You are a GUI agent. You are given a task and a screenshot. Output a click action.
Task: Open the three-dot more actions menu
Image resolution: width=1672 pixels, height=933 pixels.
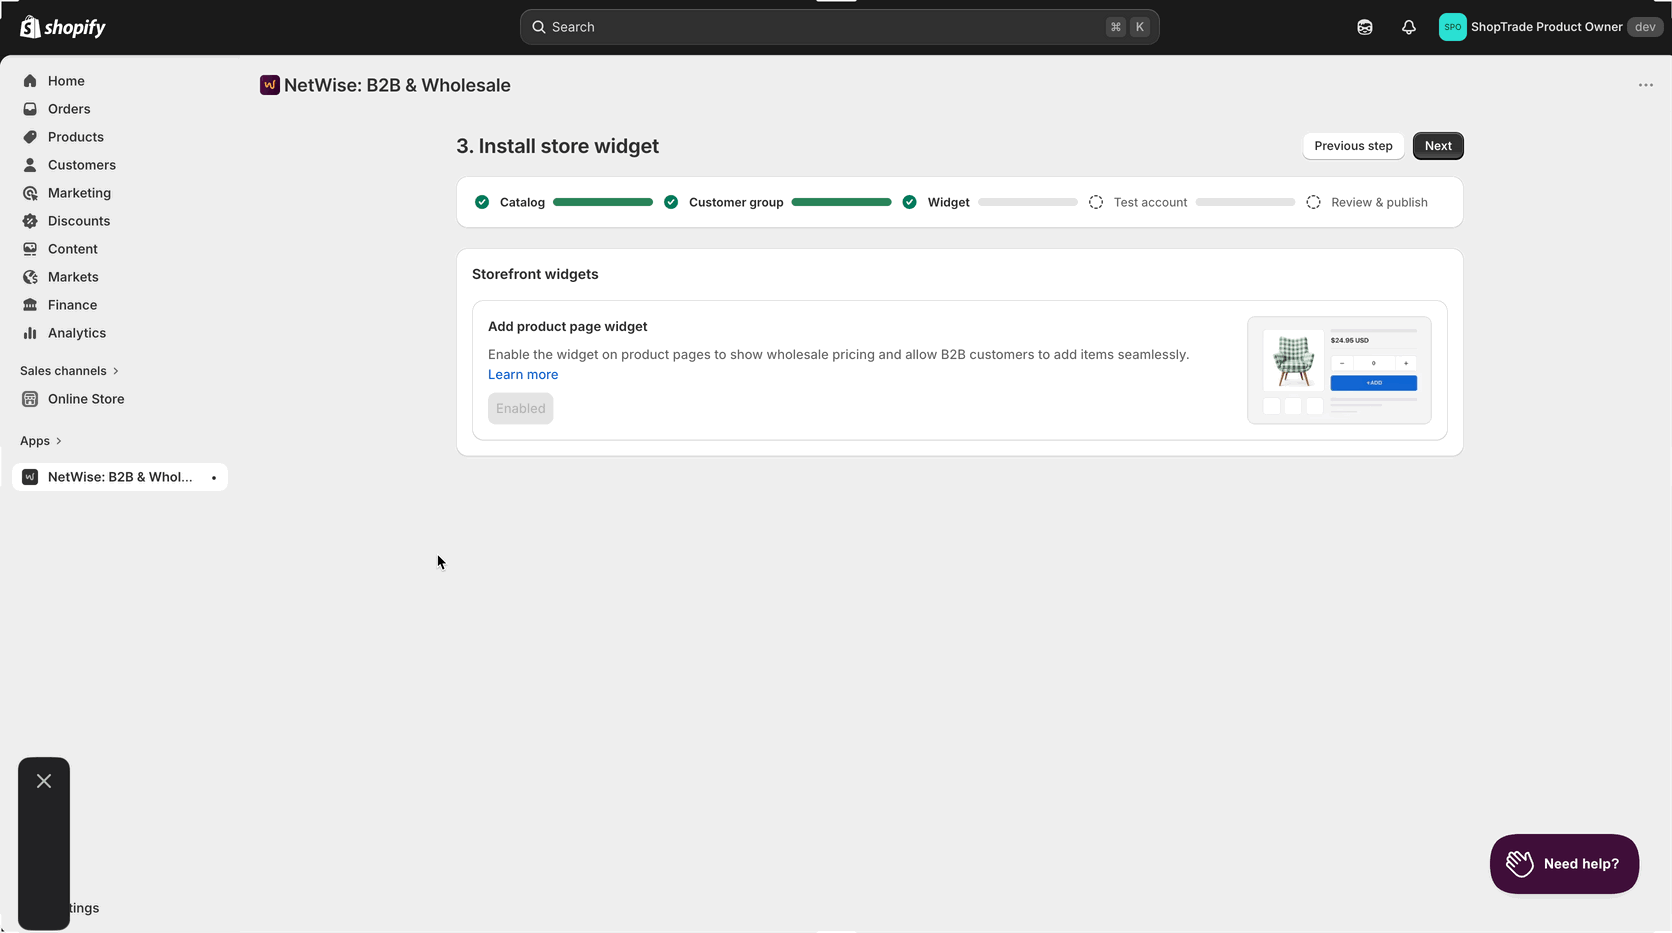coord(1645,85)
